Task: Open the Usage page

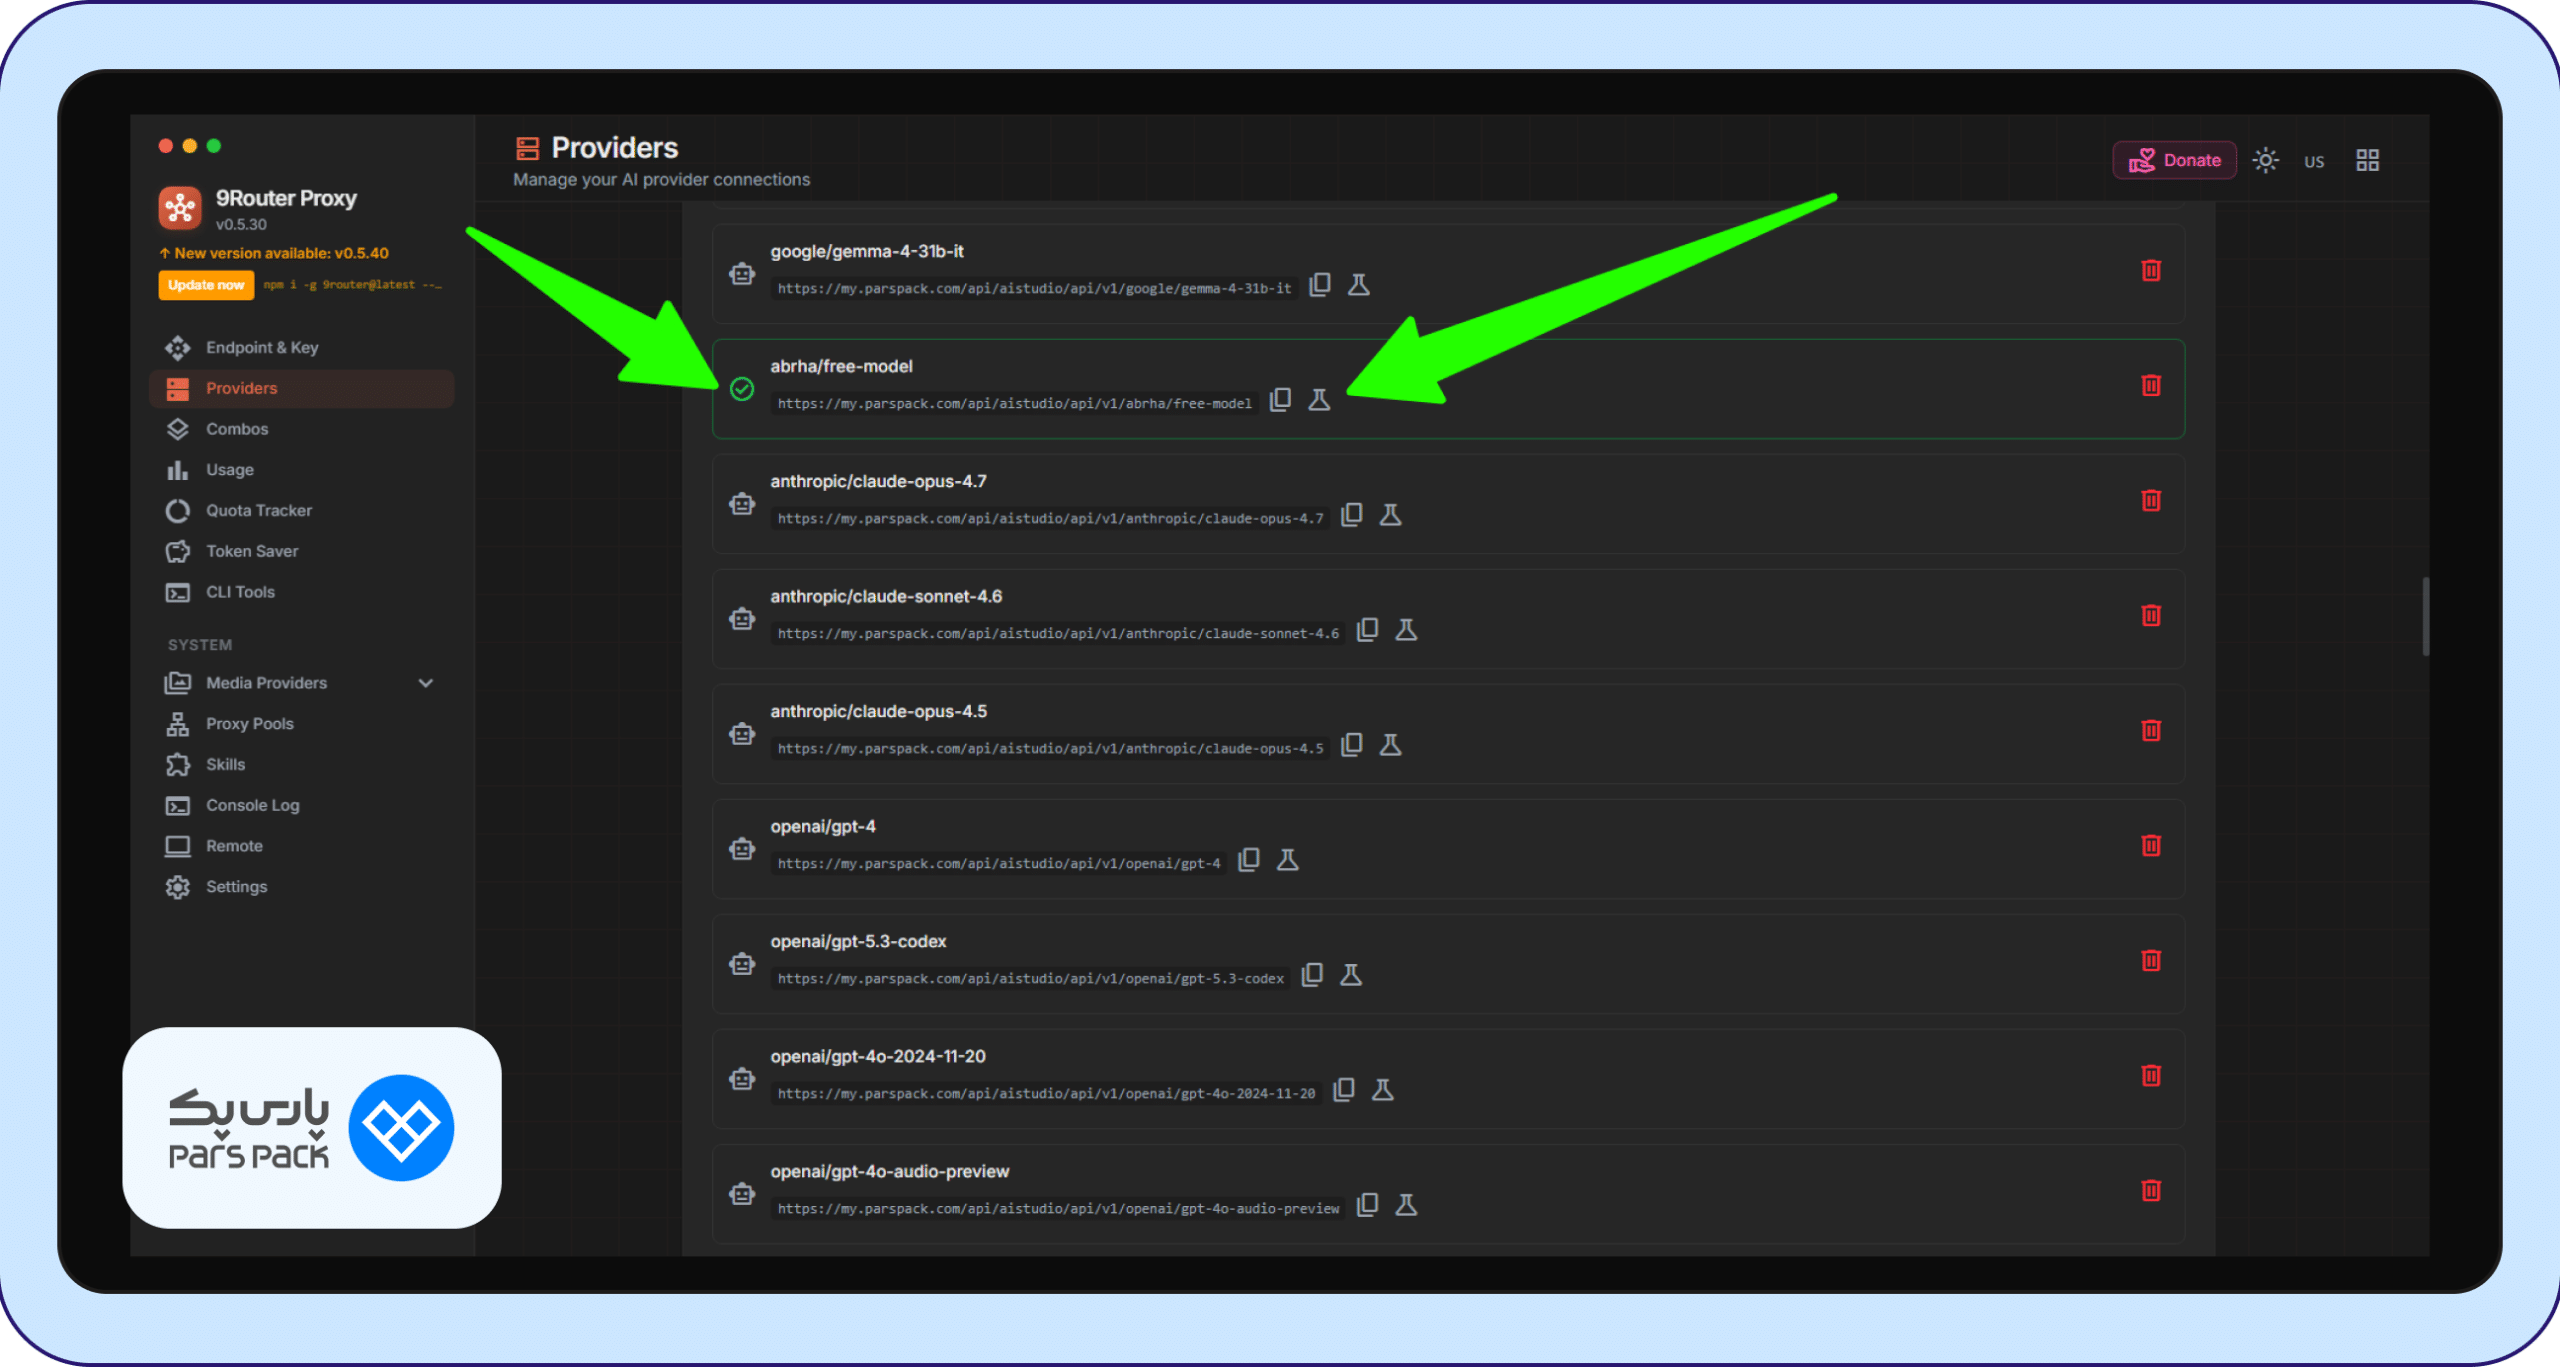Action: click(x=301, y=470)
